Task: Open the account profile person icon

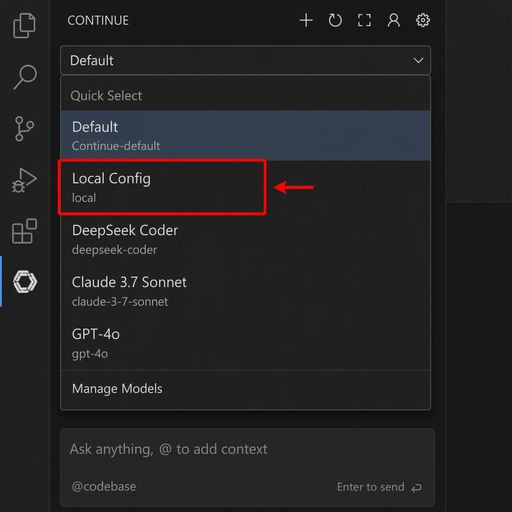Action: click(394, 20)
